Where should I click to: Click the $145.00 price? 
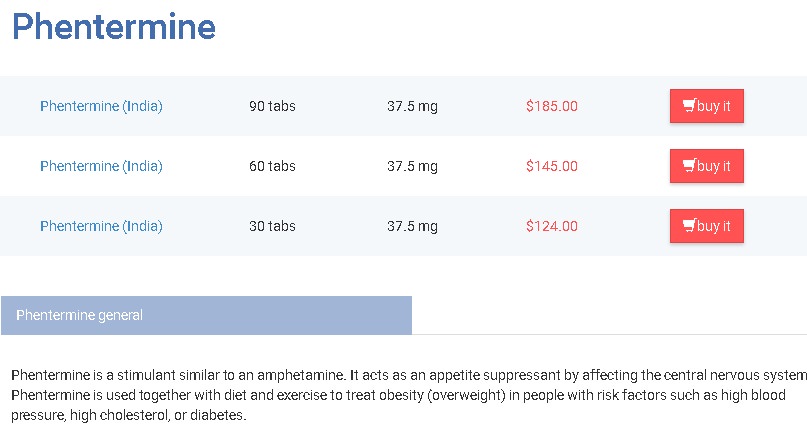tap(552, 166)
